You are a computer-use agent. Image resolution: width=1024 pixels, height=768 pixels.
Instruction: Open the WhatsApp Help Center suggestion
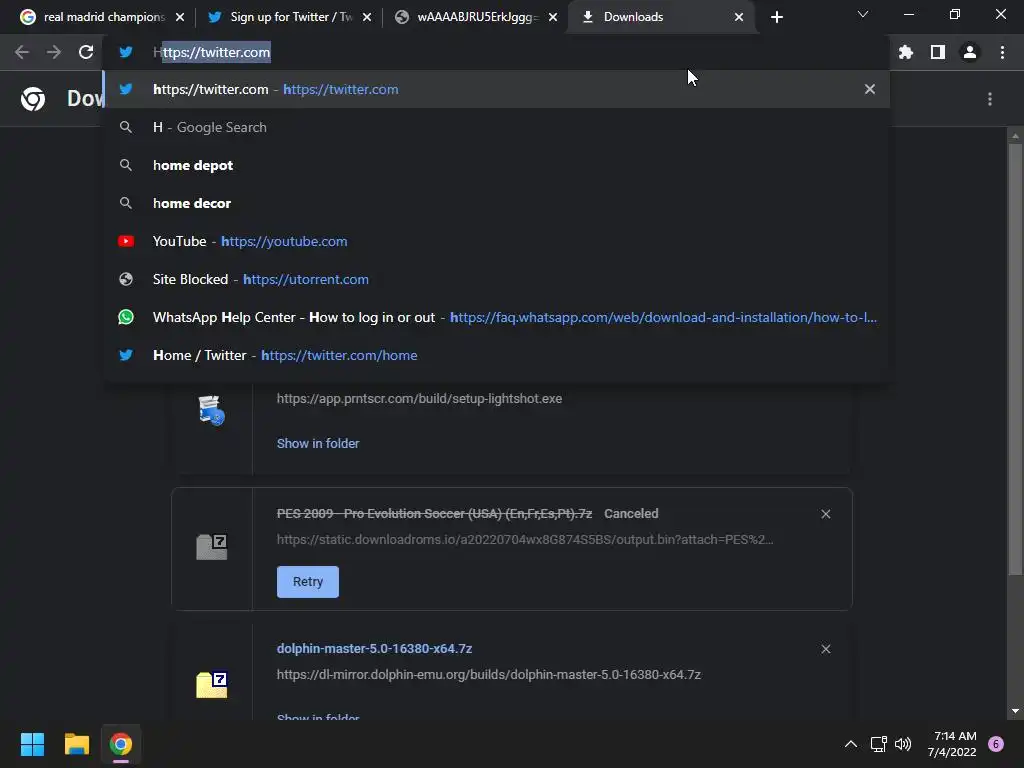pyautogui.click(x=496, y=317)
